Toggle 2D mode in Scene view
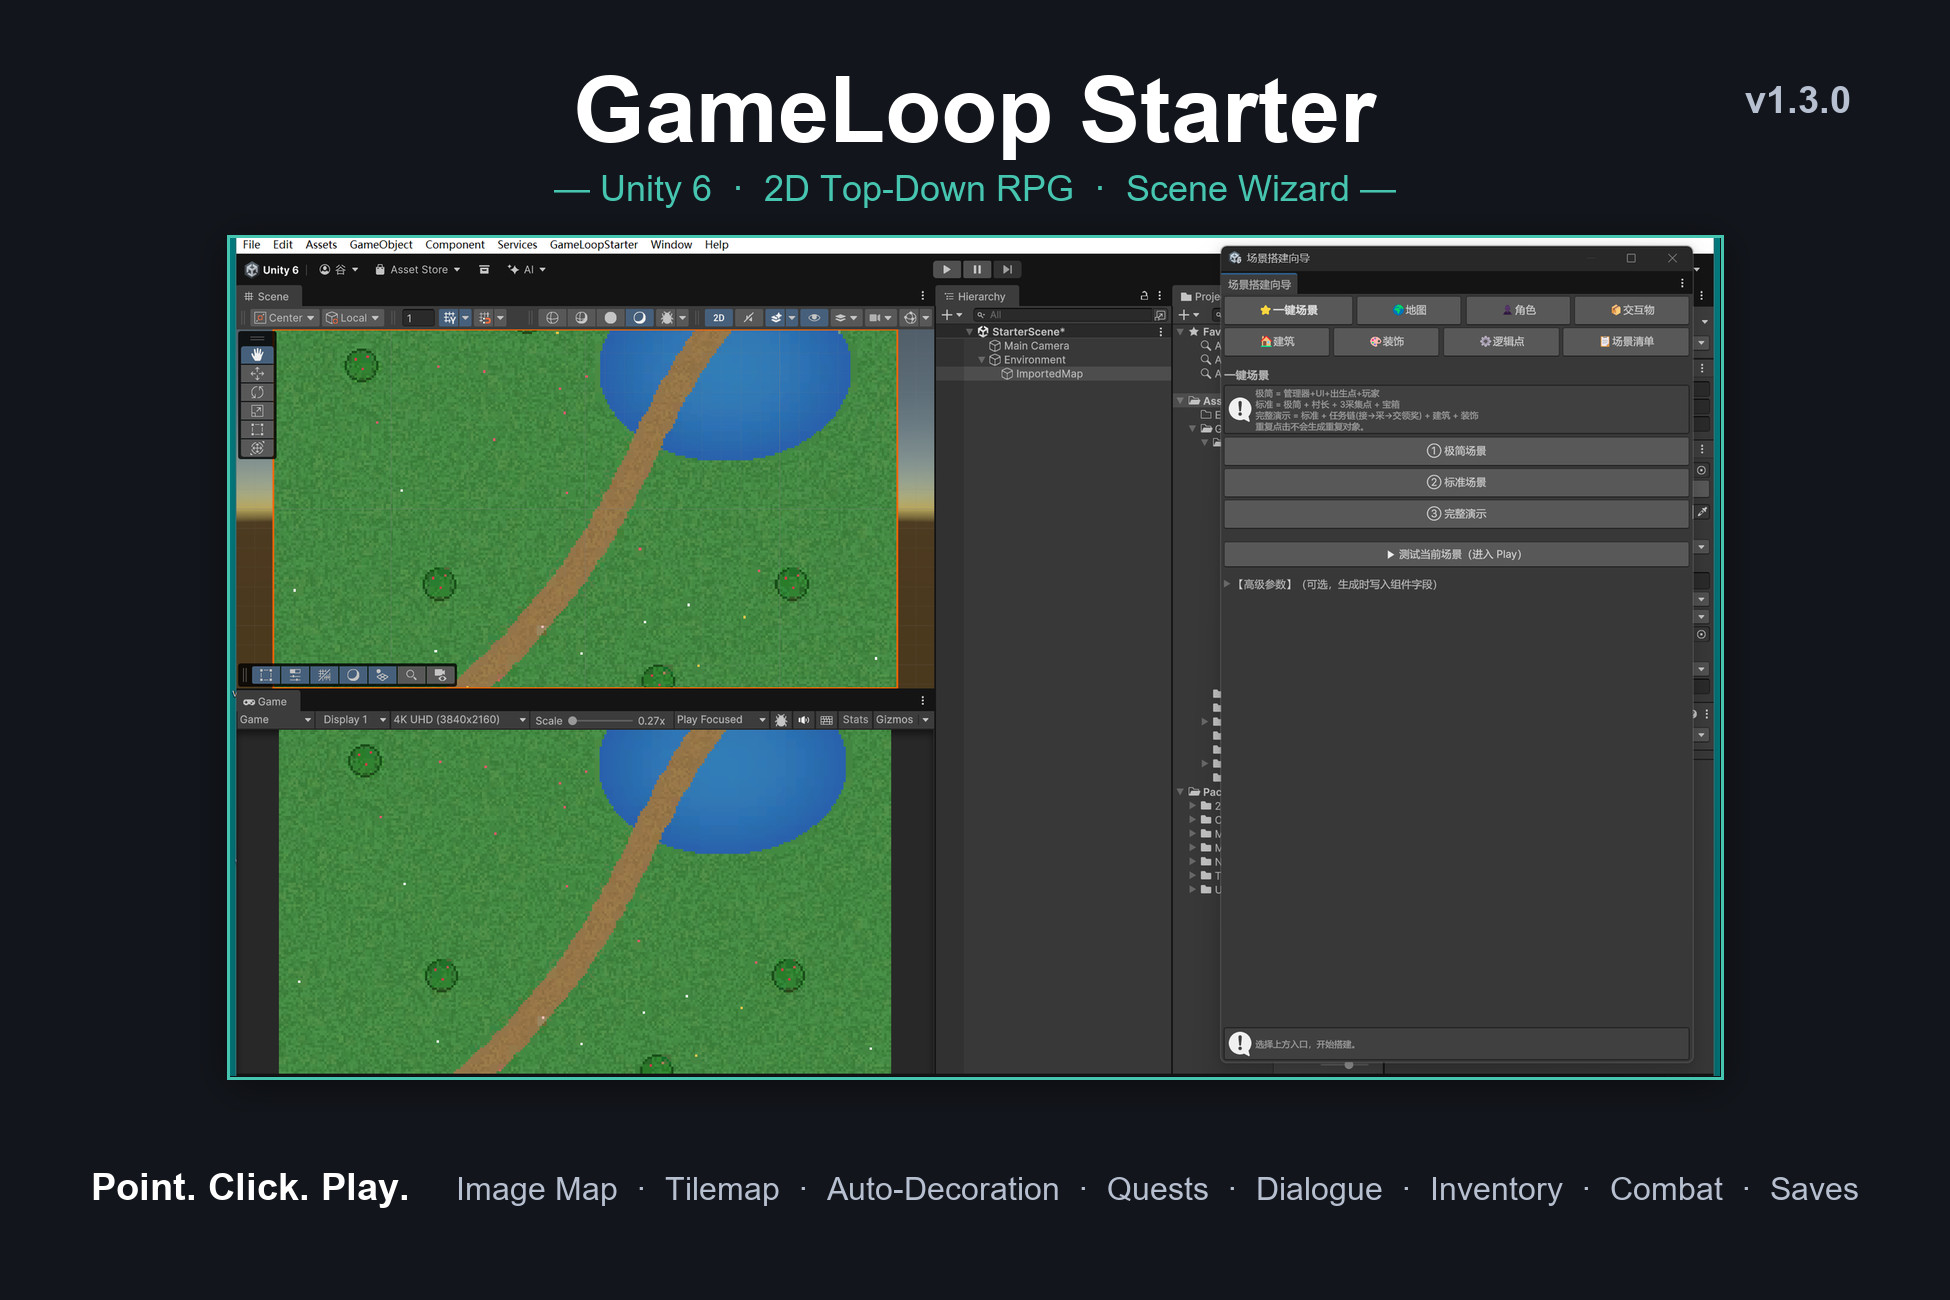Screen dimensions: 1950x1300 [718, 318]
